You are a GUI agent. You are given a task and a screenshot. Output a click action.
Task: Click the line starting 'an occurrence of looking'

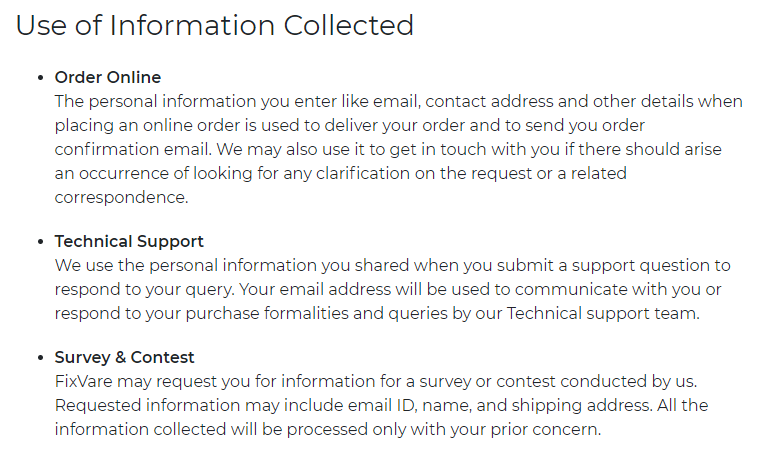(340, 173)
